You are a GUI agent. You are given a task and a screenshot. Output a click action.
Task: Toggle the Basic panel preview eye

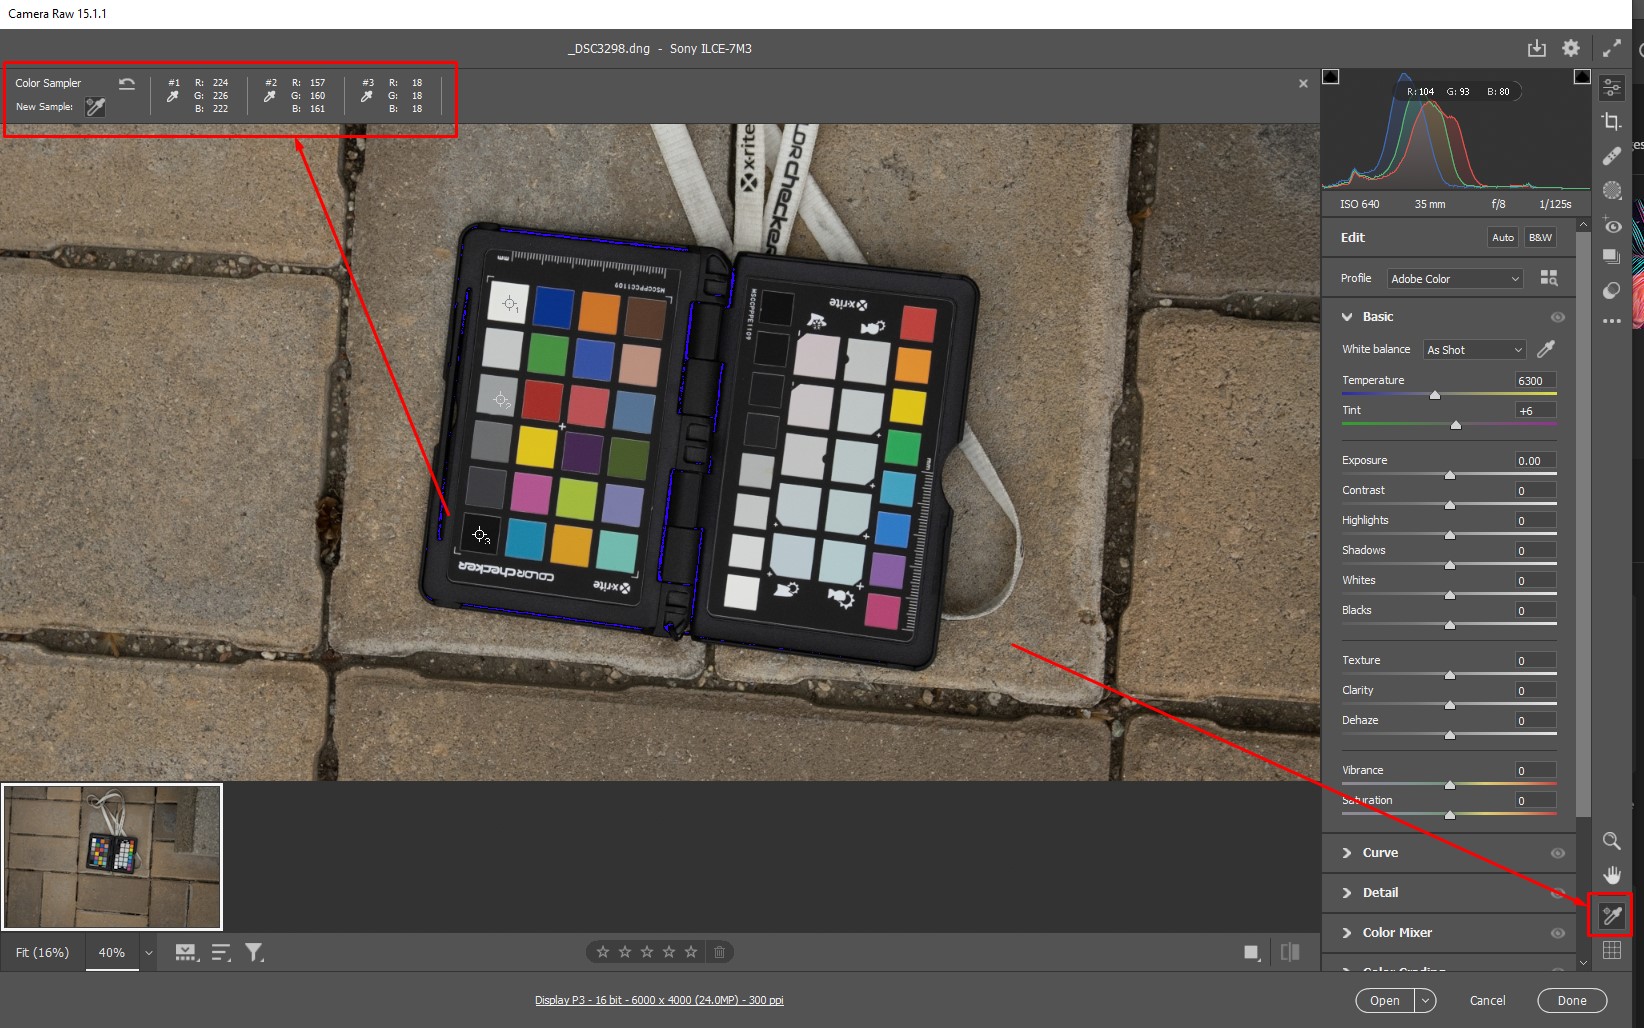[1557, 316]
